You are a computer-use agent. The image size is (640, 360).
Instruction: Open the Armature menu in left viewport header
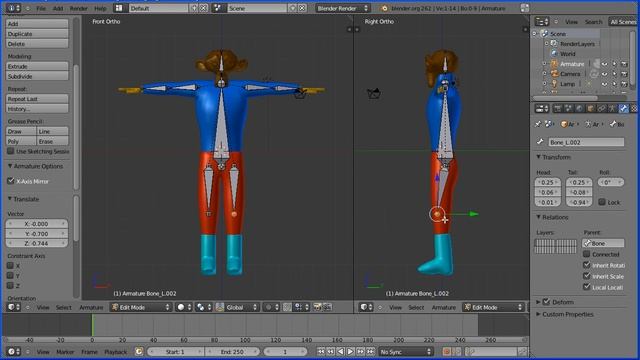(91, 307)
